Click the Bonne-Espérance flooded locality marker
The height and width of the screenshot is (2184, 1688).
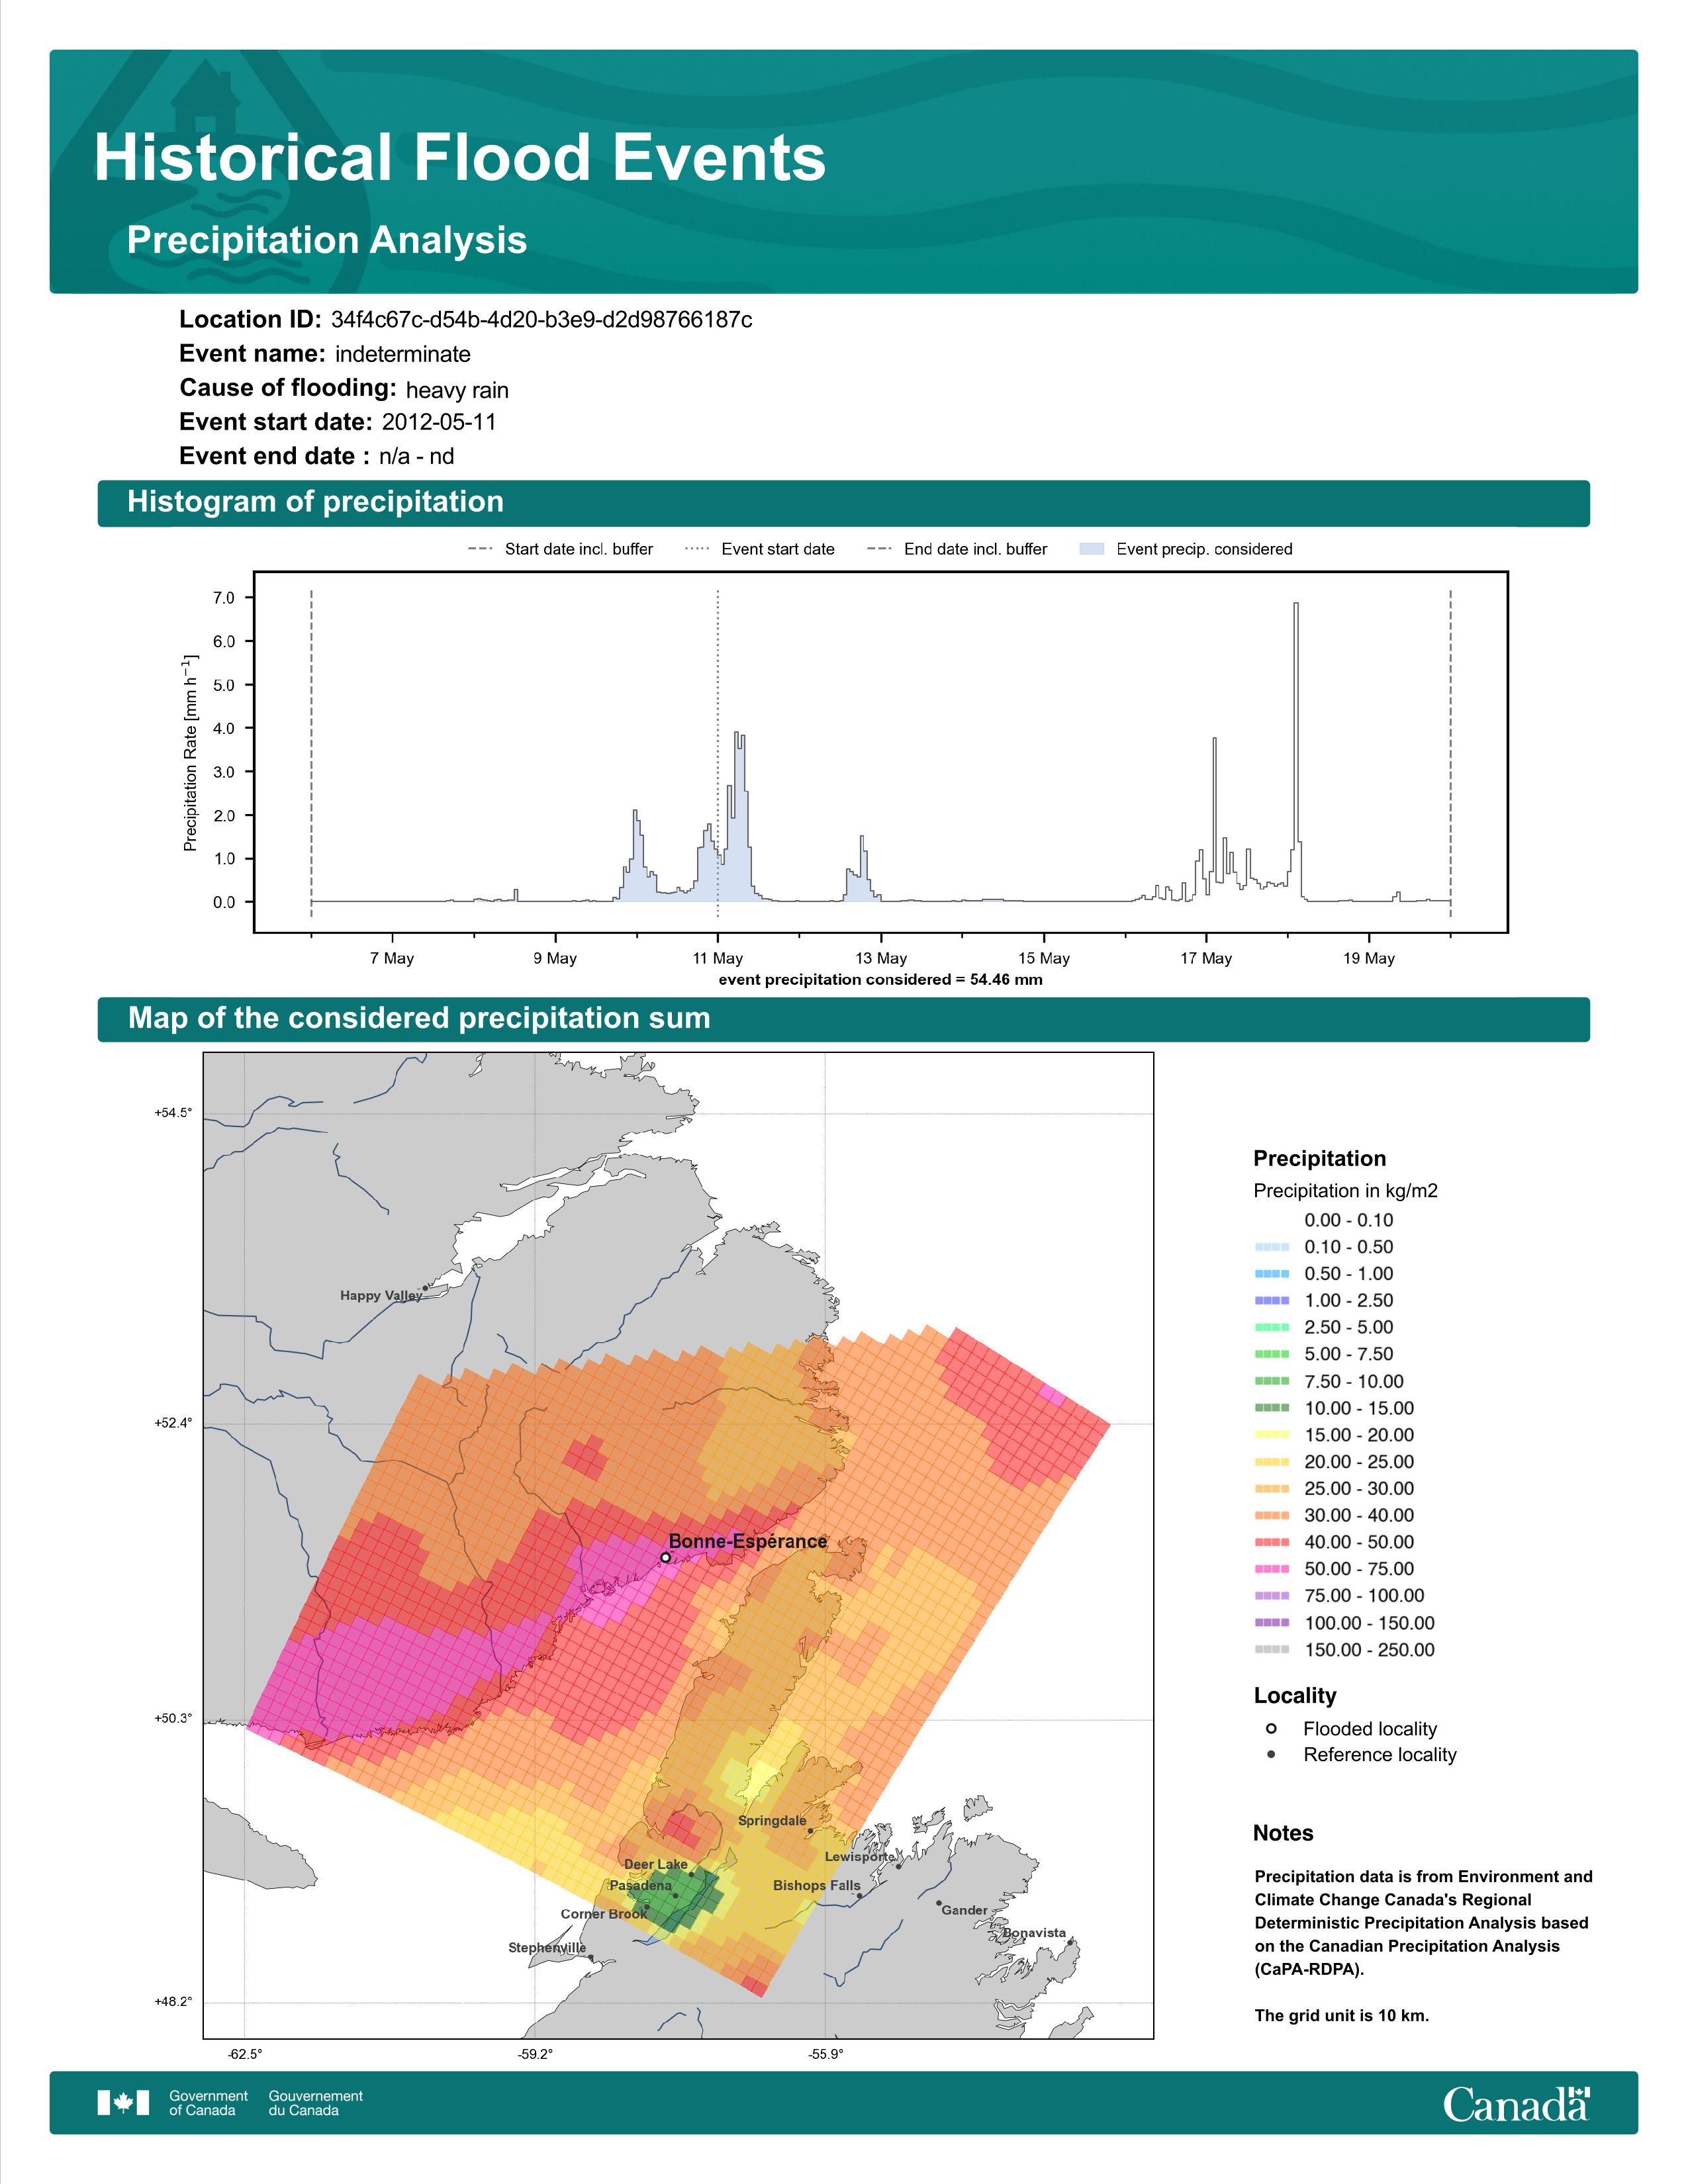tap(665, 1557)
